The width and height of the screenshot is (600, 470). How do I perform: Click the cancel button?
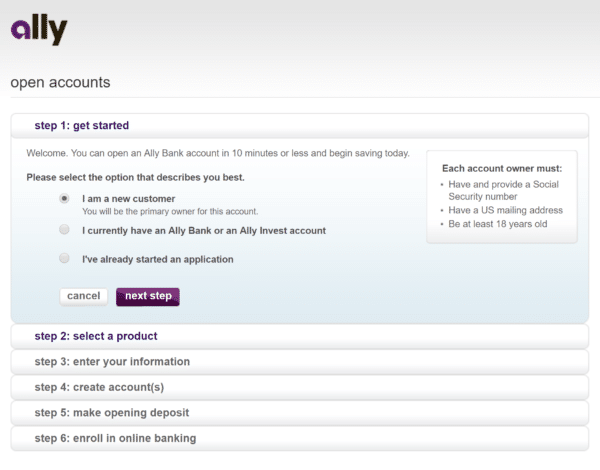pyautogui.click(x=83, y=296)
